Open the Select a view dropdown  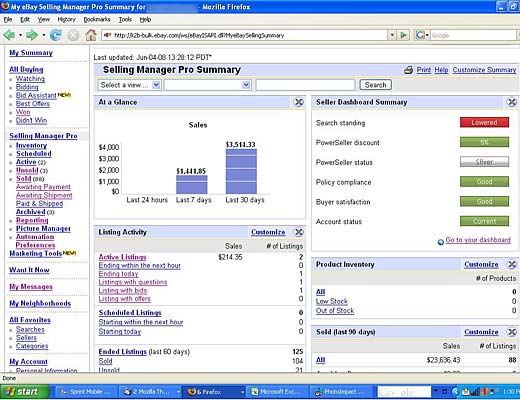129,85
